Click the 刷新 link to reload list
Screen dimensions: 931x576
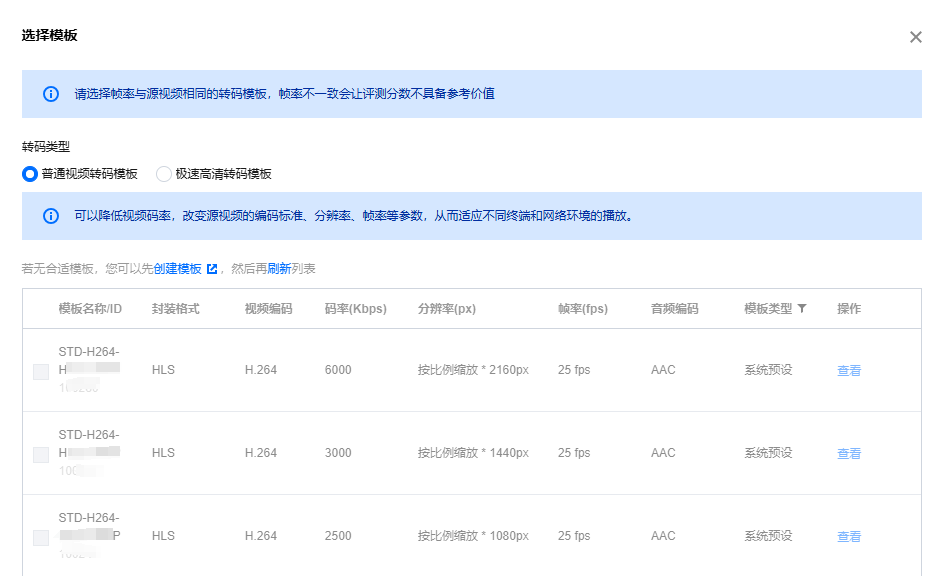pos(279,269)
